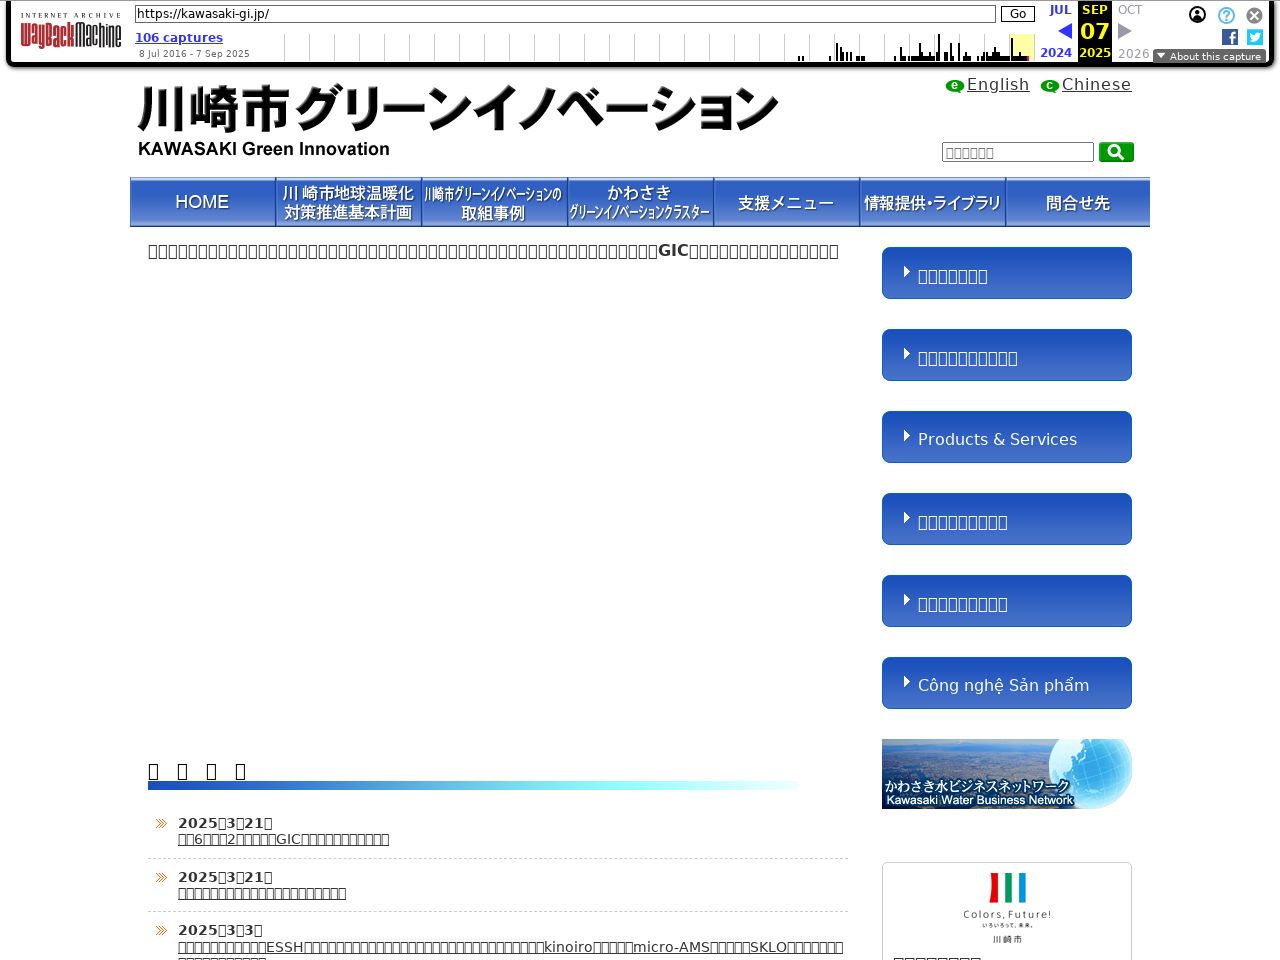Image resolution: width=1280 pixels, height=960 pixels.
Task: Go to next capture arrow
Action: point(1125,31)
